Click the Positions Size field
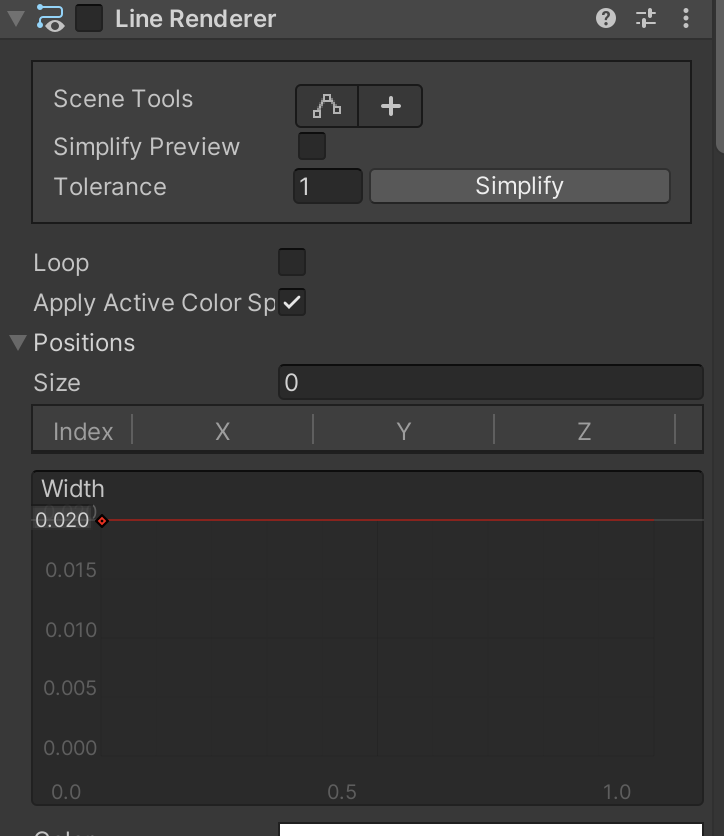The height and width of the screenshot is (836, 724). click(490, 383)
